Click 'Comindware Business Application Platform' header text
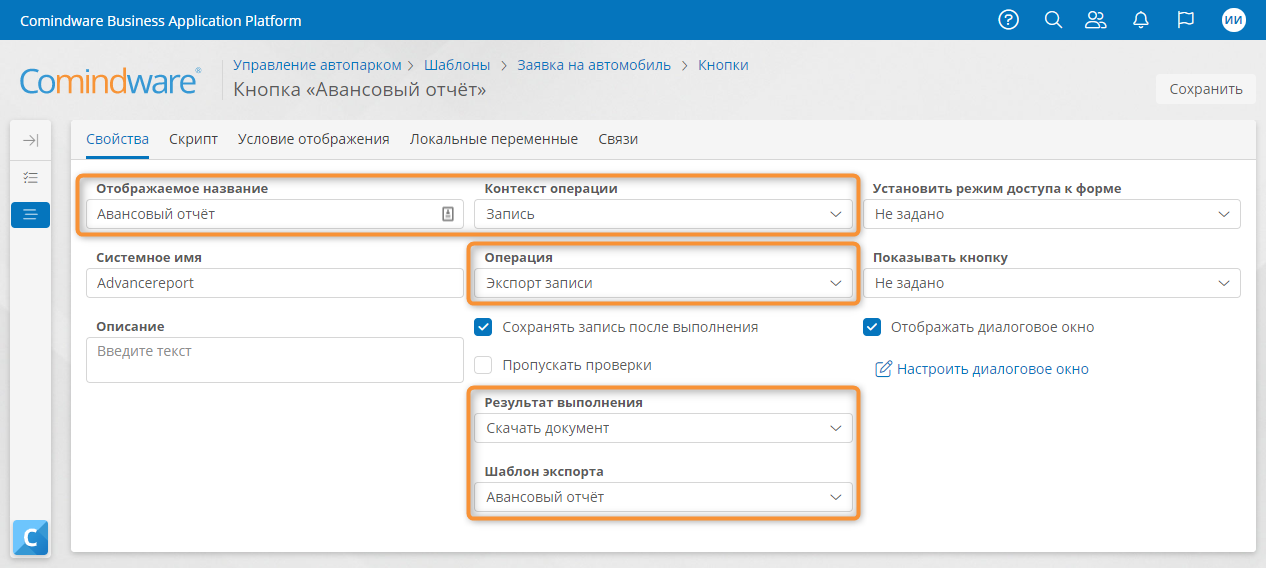The image size is (1266, 568). point(161,20)
